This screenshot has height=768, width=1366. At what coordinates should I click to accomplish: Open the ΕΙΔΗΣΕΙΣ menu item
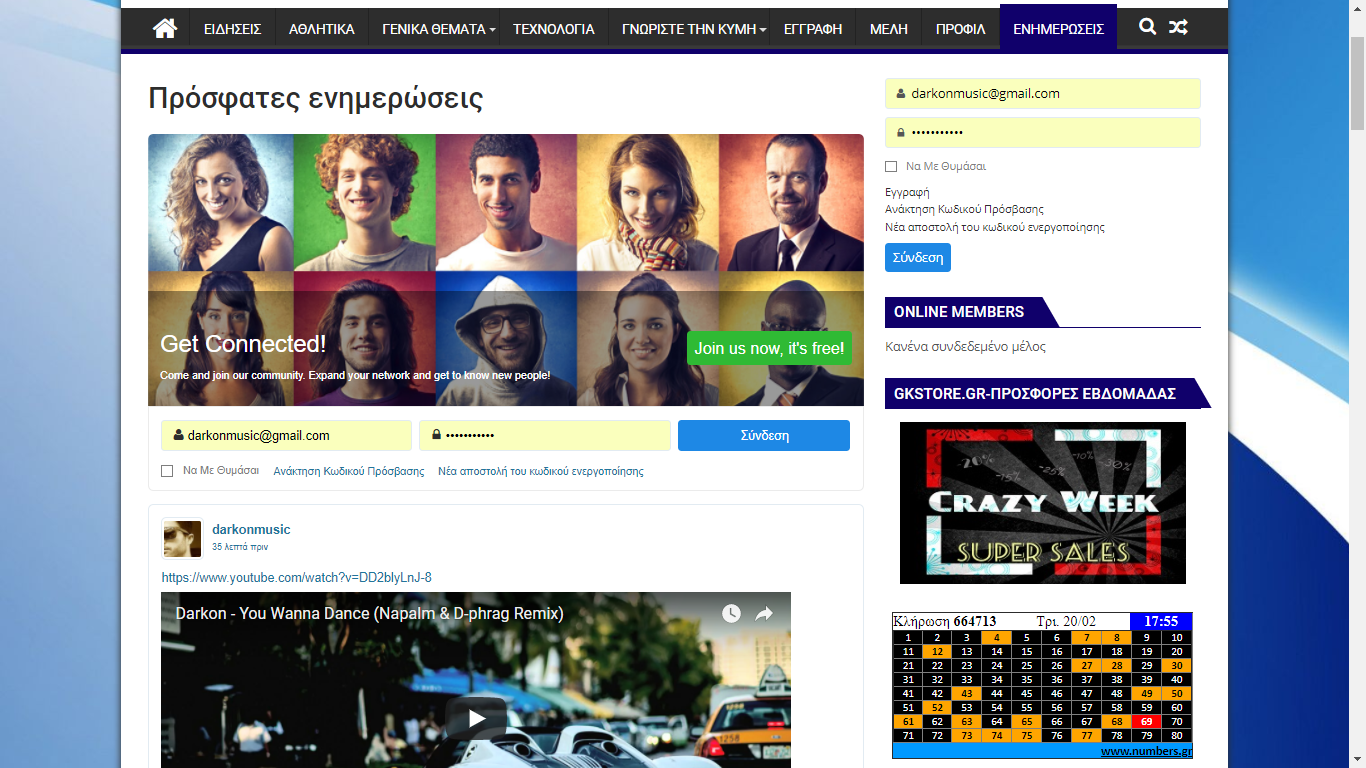232,29
